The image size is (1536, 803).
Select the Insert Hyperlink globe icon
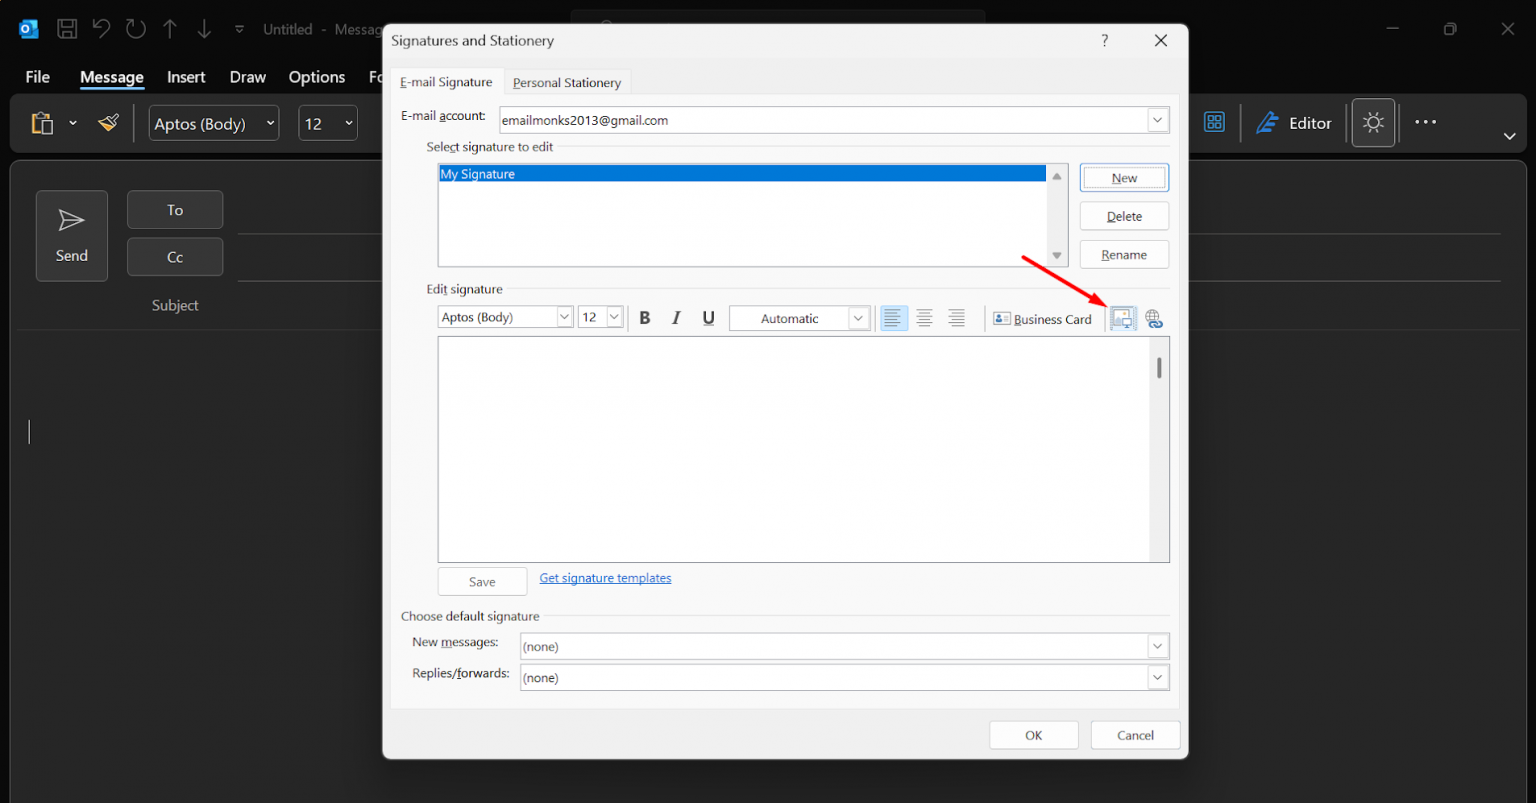tap(1153, 318)
